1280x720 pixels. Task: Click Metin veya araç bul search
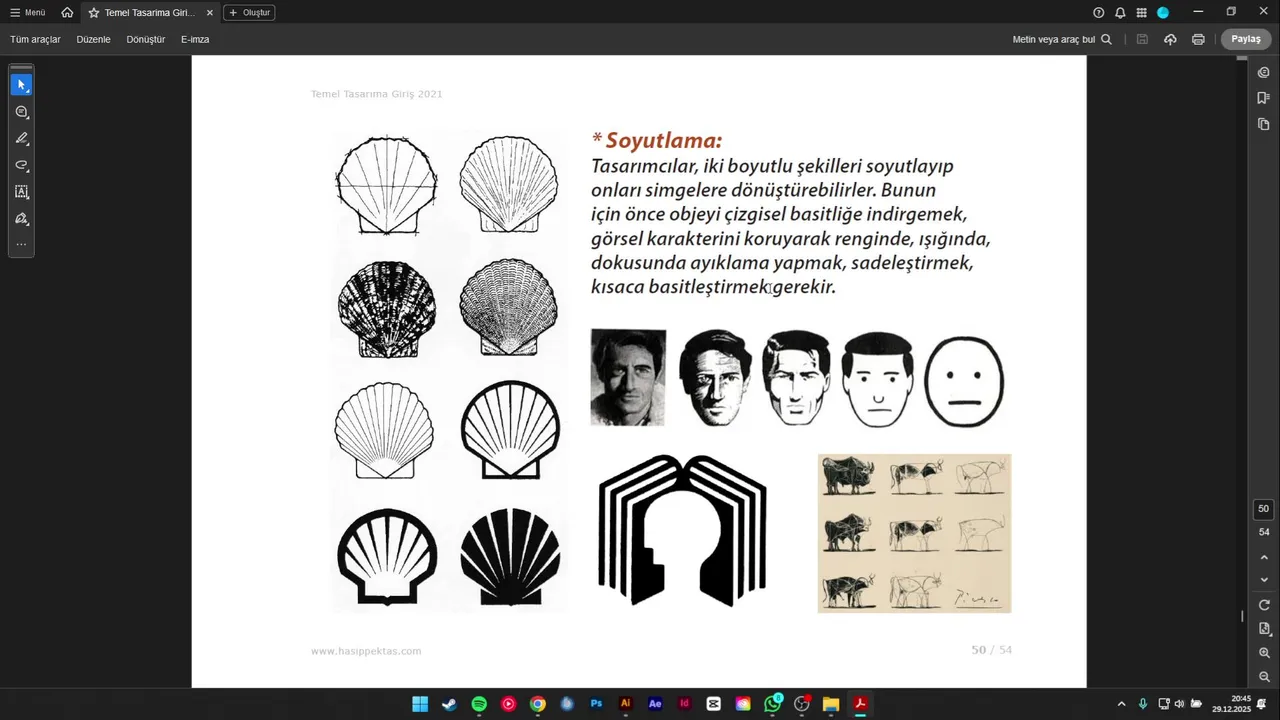point(1062,39)
